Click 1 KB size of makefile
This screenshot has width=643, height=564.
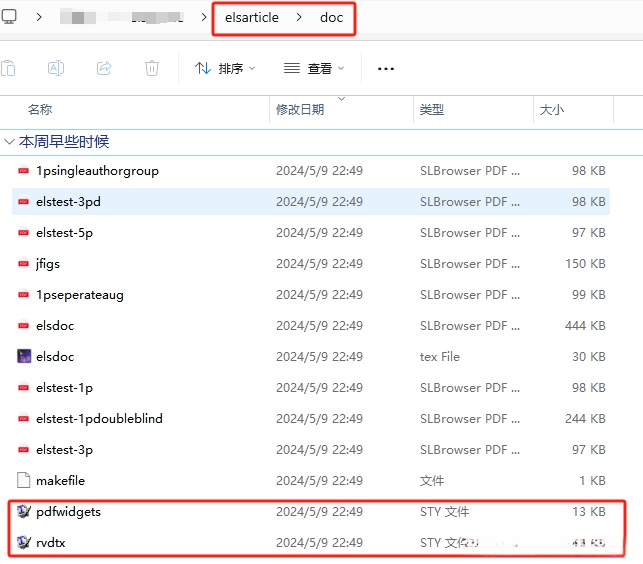[593, 480]
